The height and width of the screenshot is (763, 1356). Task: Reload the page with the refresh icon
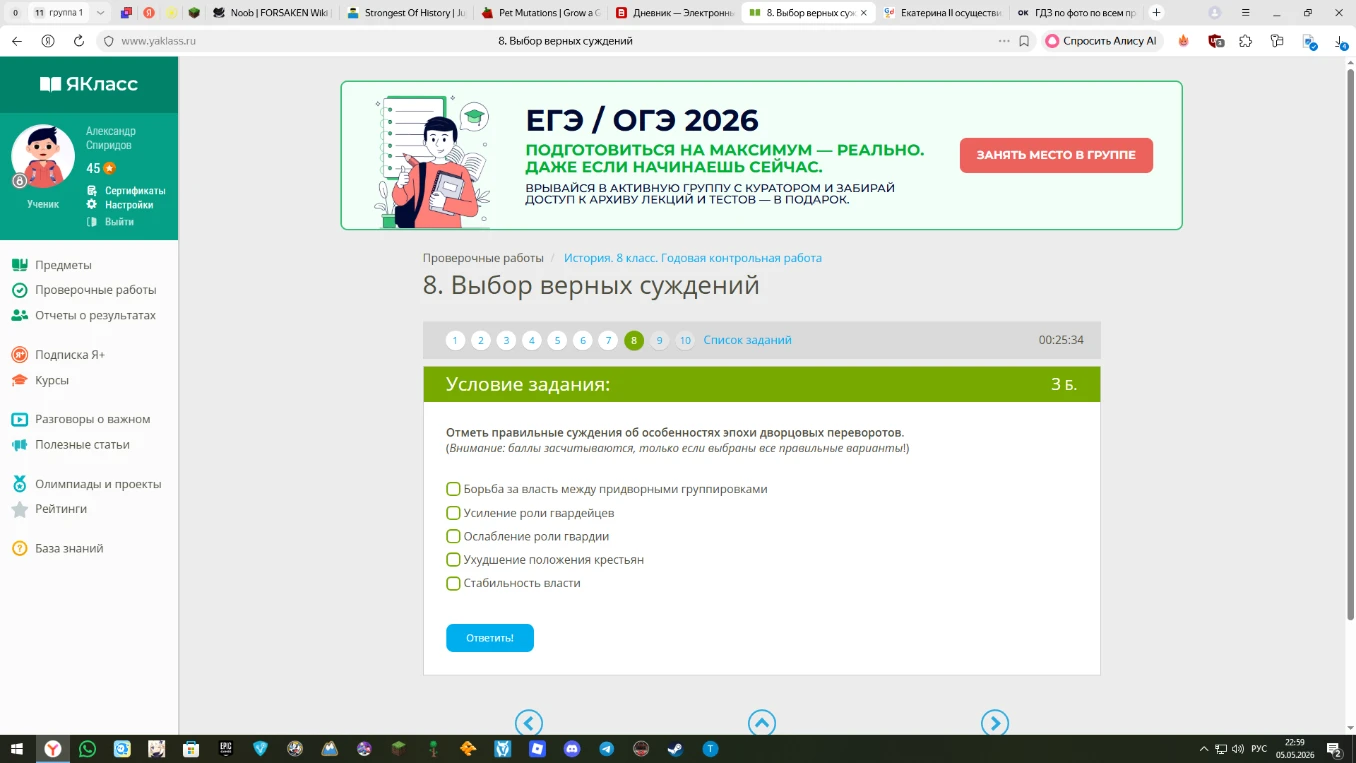pyautogui.click(x=79, y=41)
